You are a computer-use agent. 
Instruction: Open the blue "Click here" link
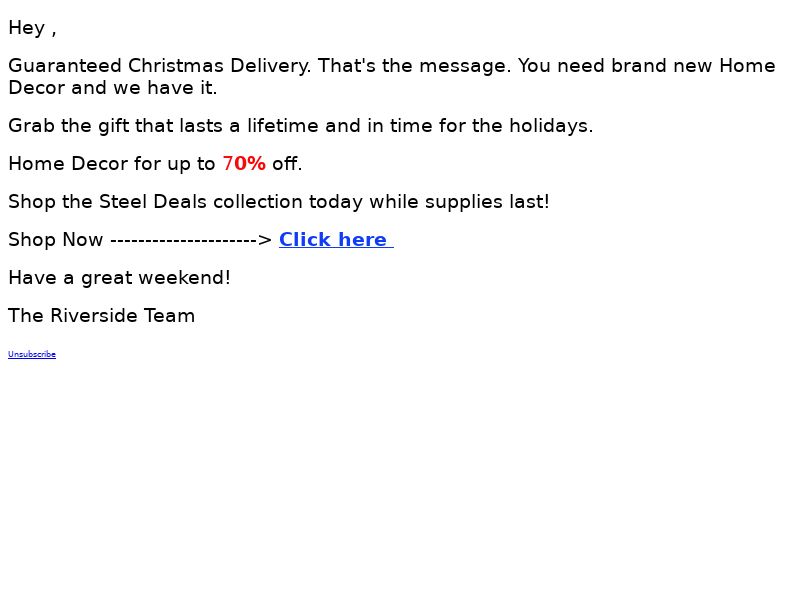tap(336, 239)
